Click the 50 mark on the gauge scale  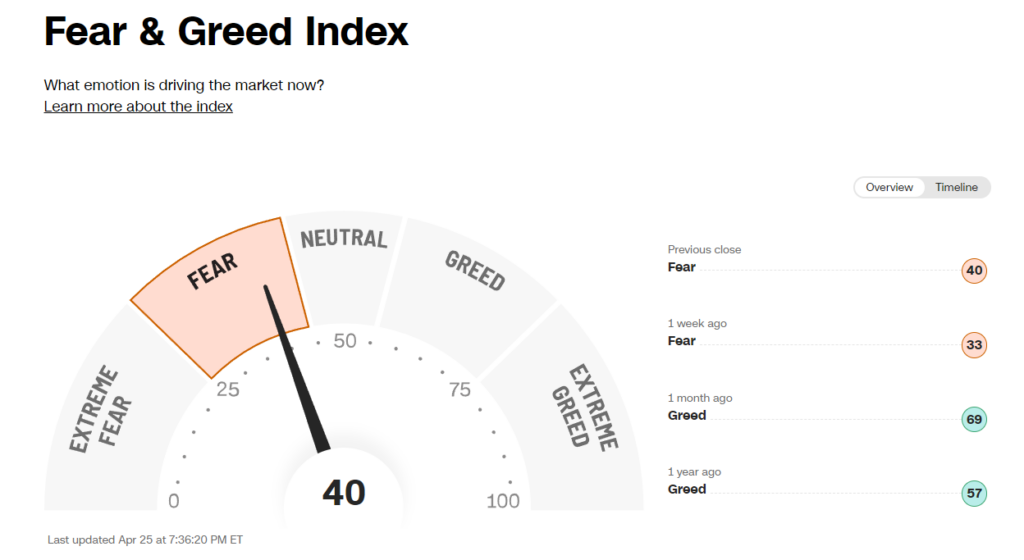click(345, 341)
